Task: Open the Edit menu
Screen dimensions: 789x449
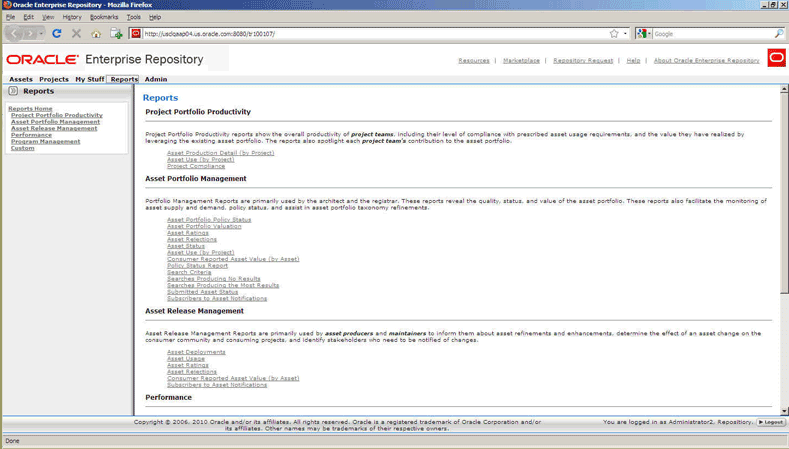Action: (x=29, y=17)
